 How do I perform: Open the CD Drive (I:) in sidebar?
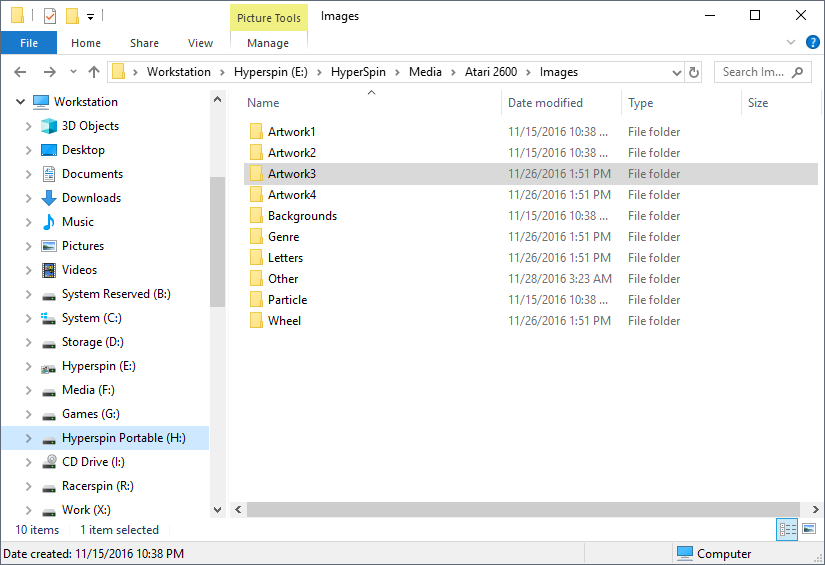pos(90,462)
